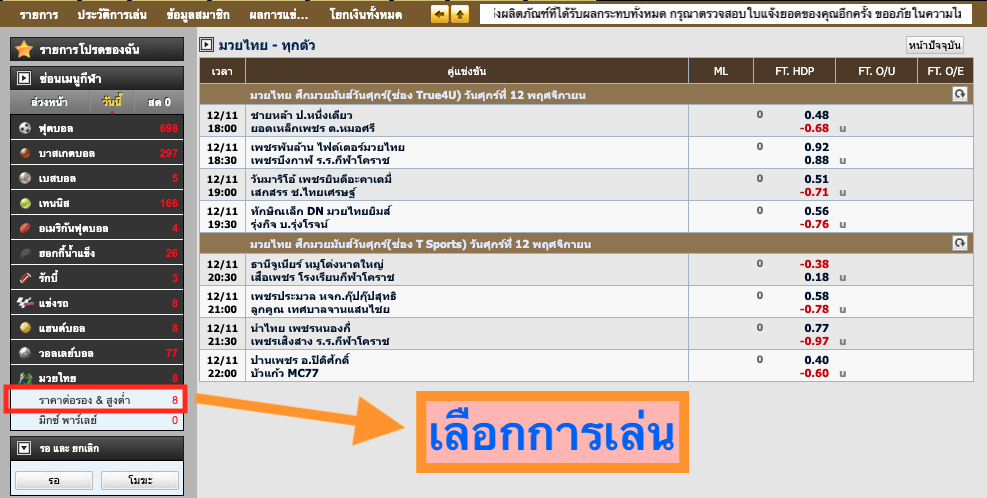987x498 pixels.
Task: Switch to the สด 0 live tab
Action: point(159,102)
